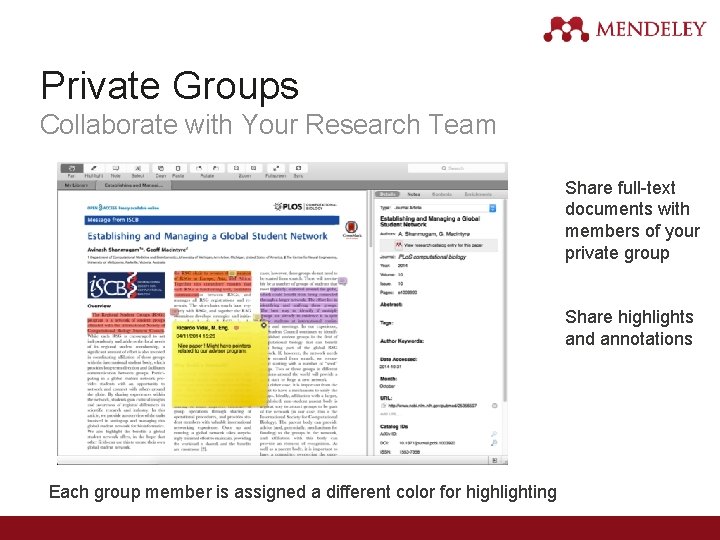Click the Author Keywords field
The image size is (720, 540).
[x=402, y=341]
